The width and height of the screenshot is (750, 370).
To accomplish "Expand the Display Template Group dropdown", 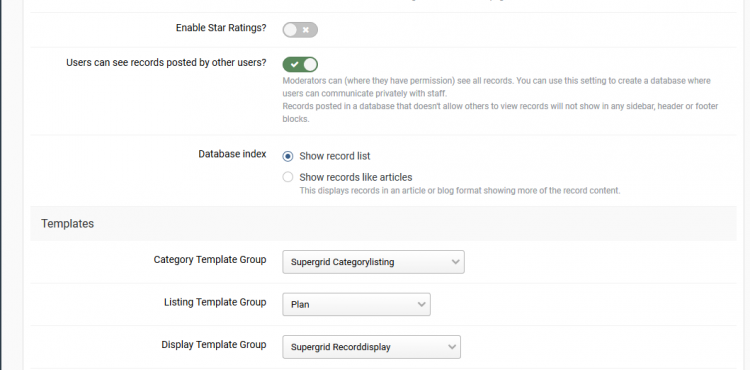I will point(371,347).
